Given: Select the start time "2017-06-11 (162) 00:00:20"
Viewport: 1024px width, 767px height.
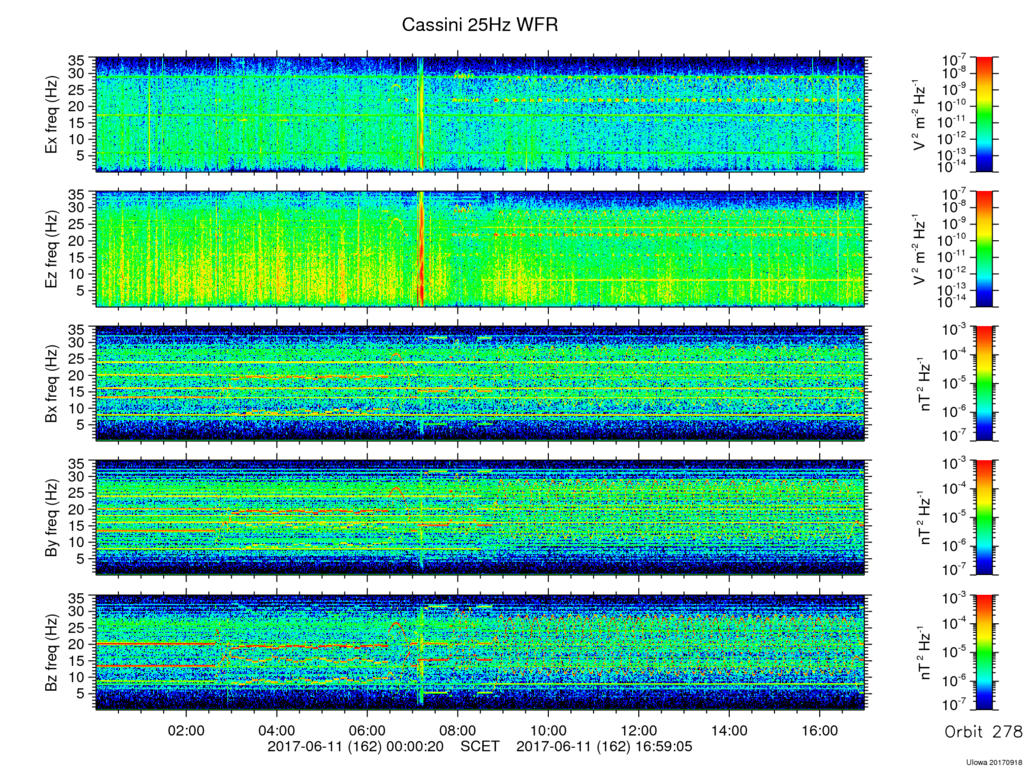Looking at the screenshot, I should tap(355, 746).
